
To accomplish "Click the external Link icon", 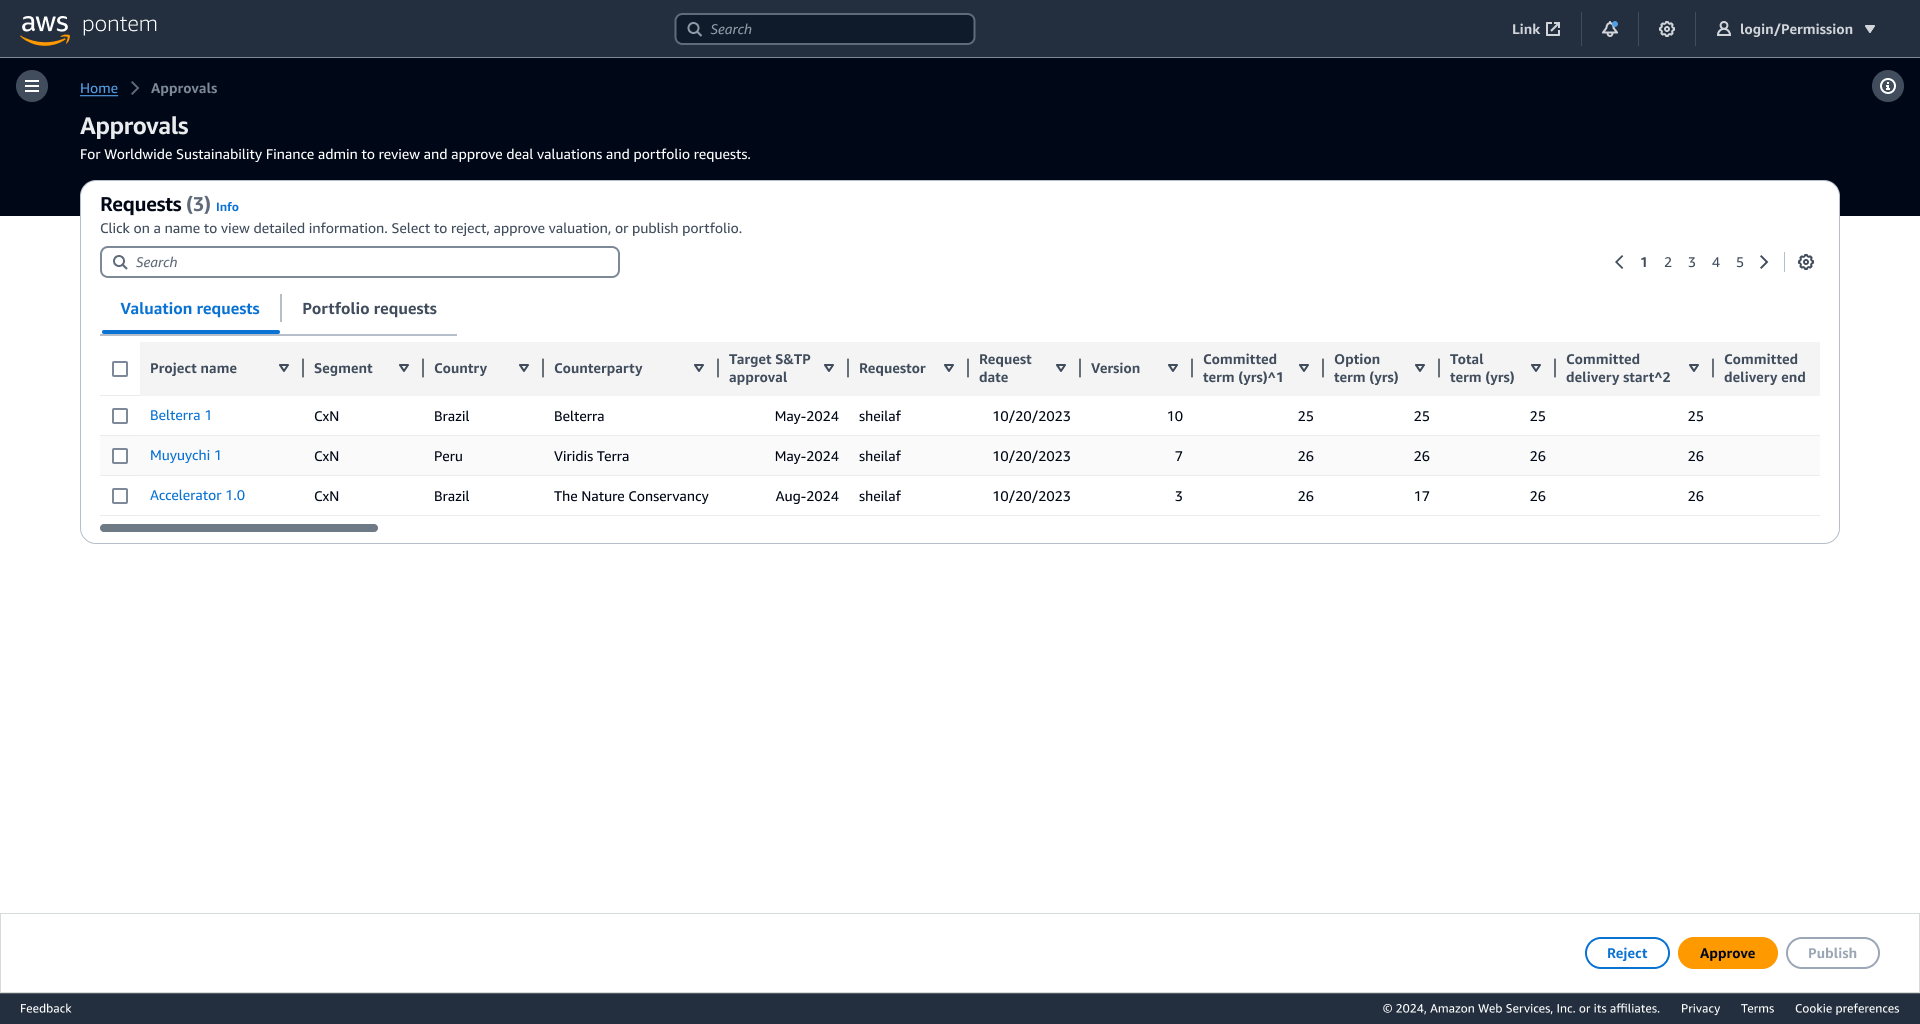I will coord(1553,29).
